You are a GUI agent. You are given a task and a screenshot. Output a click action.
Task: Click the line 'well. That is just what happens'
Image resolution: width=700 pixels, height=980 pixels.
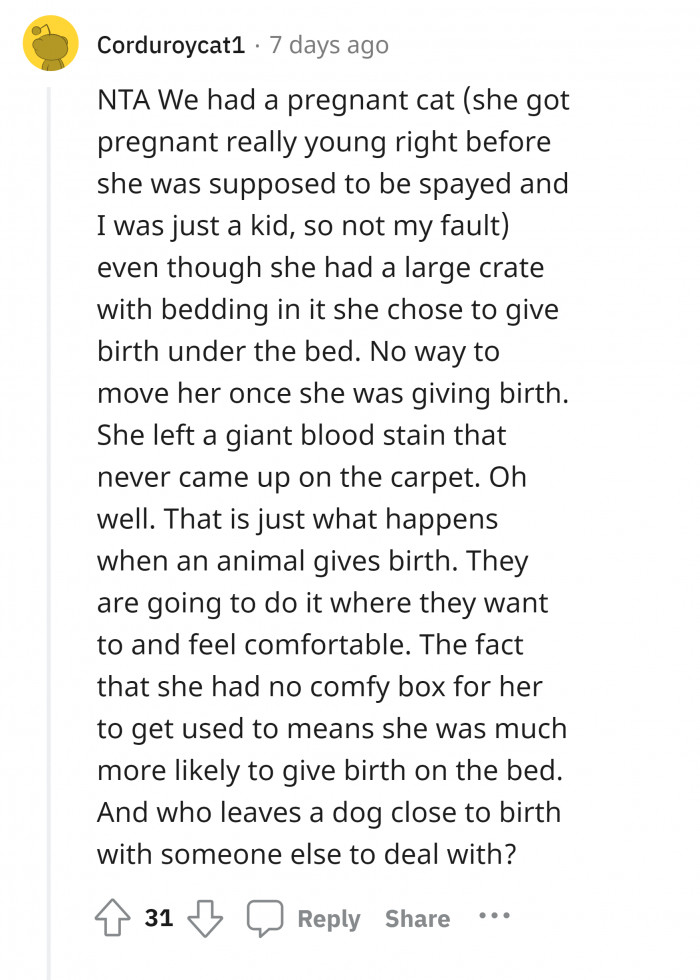coord(297,520)
